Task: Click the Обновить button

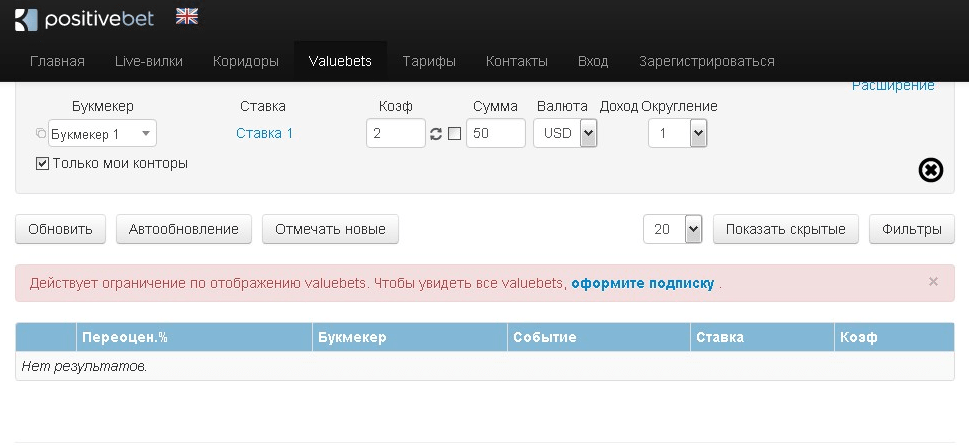Action: (61, 229)
